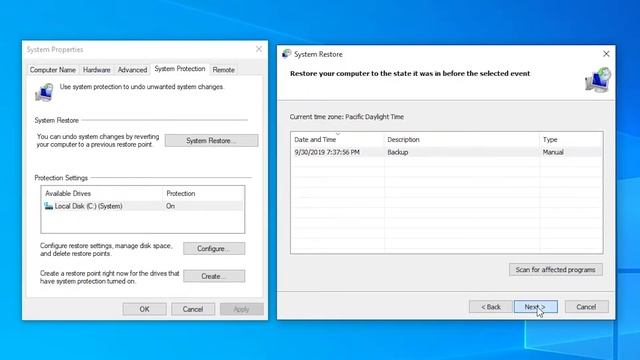The image size is (640, 360).
Task: Click the disabled Apply button
Action: coord(242,309)
